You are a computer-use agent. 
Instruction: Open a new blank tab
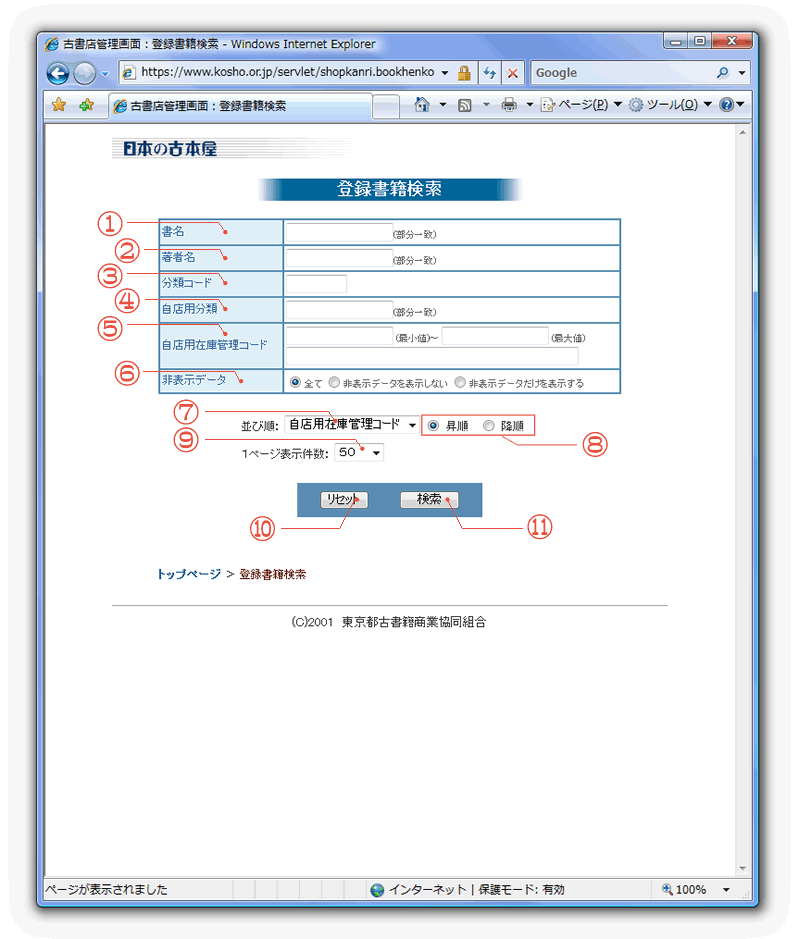point(386,107)
